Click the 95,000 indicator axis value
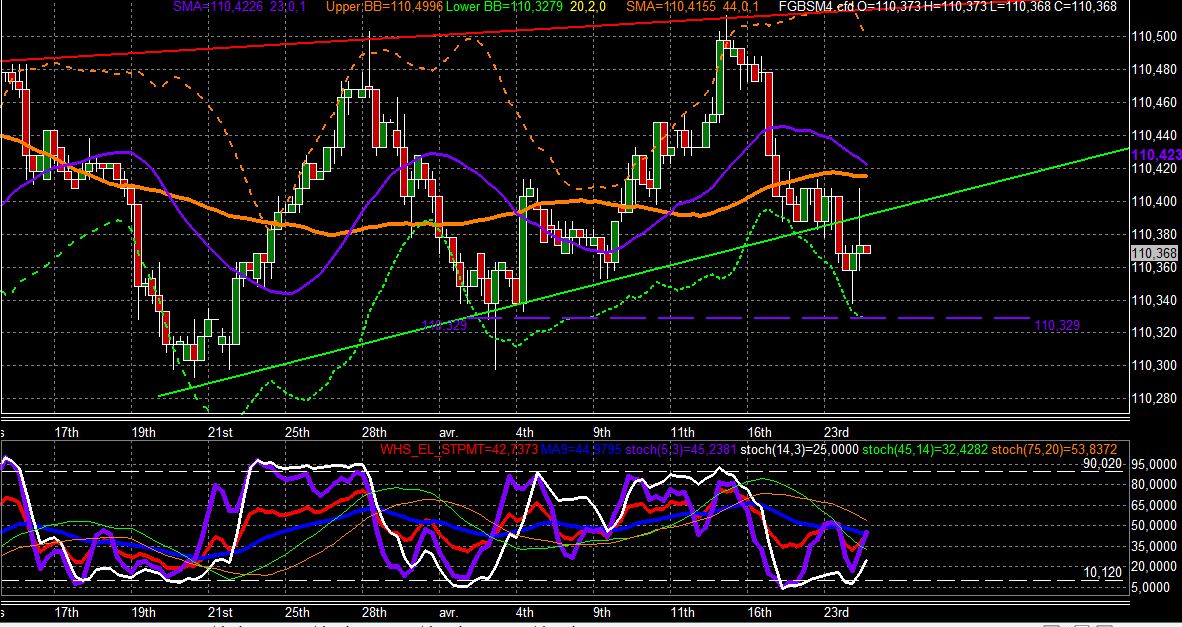Image resolution: width=1182 pixels, height=627 pixels. pyautogui.click(x=1153, y=465)
